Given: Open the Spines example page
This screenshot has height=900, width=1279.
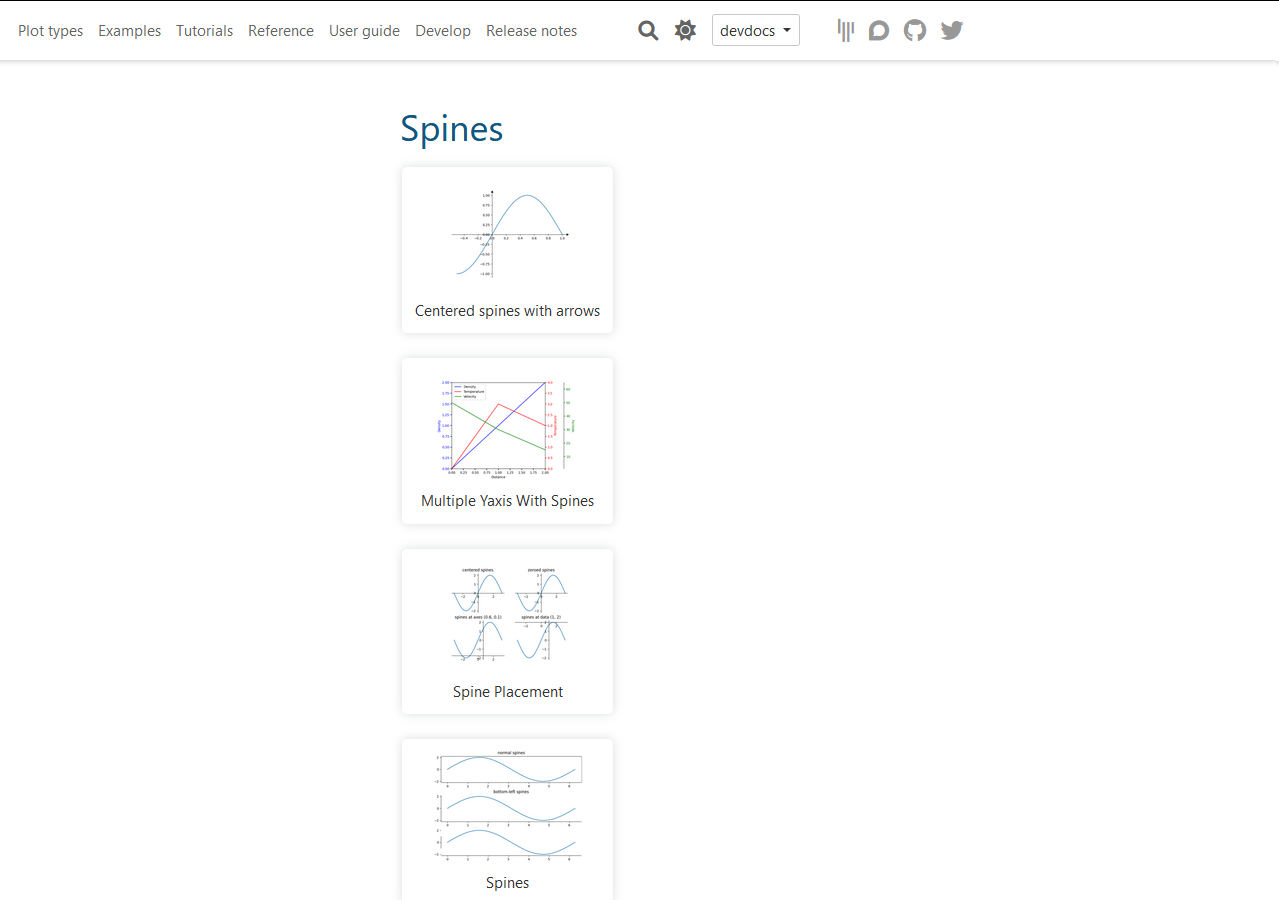Looking at the screenshot, I should click(x=507, y=882).
